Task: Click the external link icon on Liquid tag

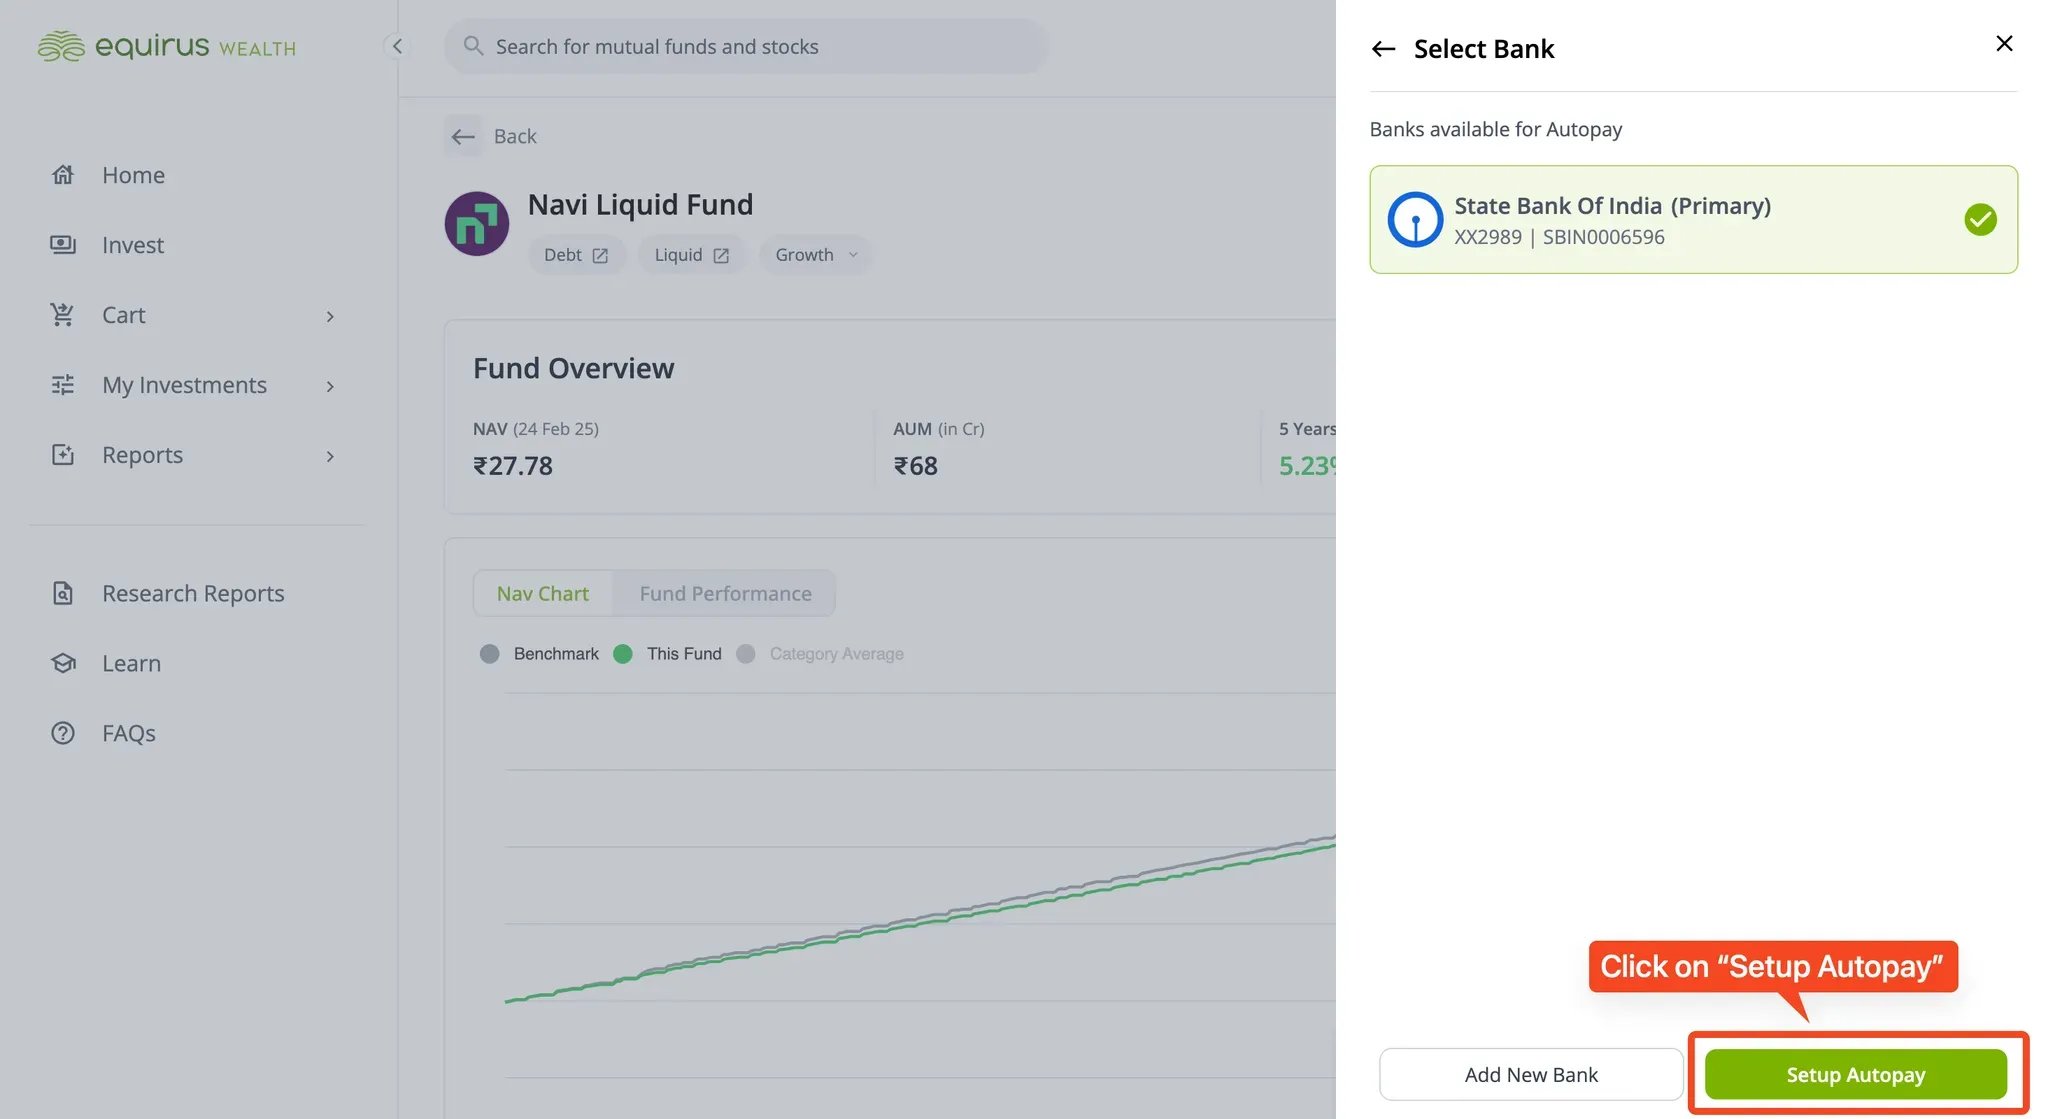Action: (x=721, y=256)
